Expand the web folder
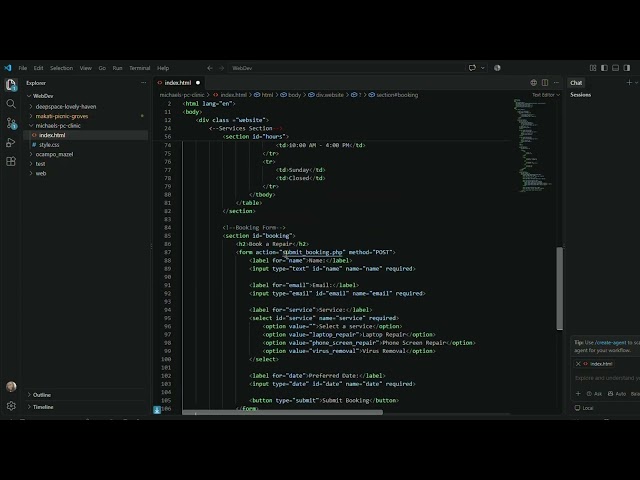This screenshot has width=640, height=480. tap(40, 173)
